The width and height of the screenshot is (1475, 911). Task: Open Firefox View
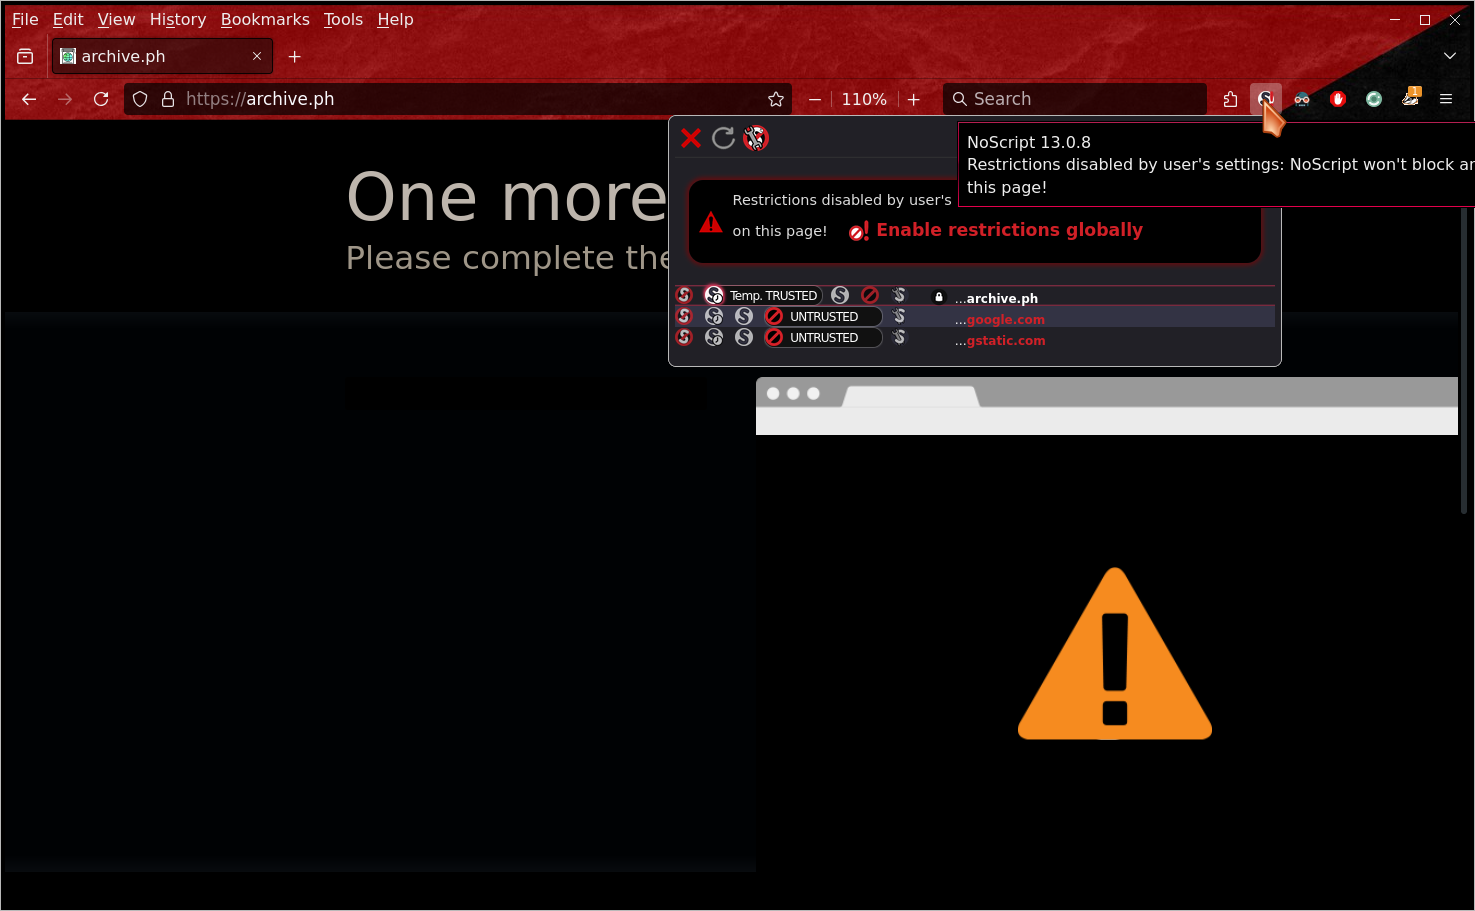(x=25, y=57)
